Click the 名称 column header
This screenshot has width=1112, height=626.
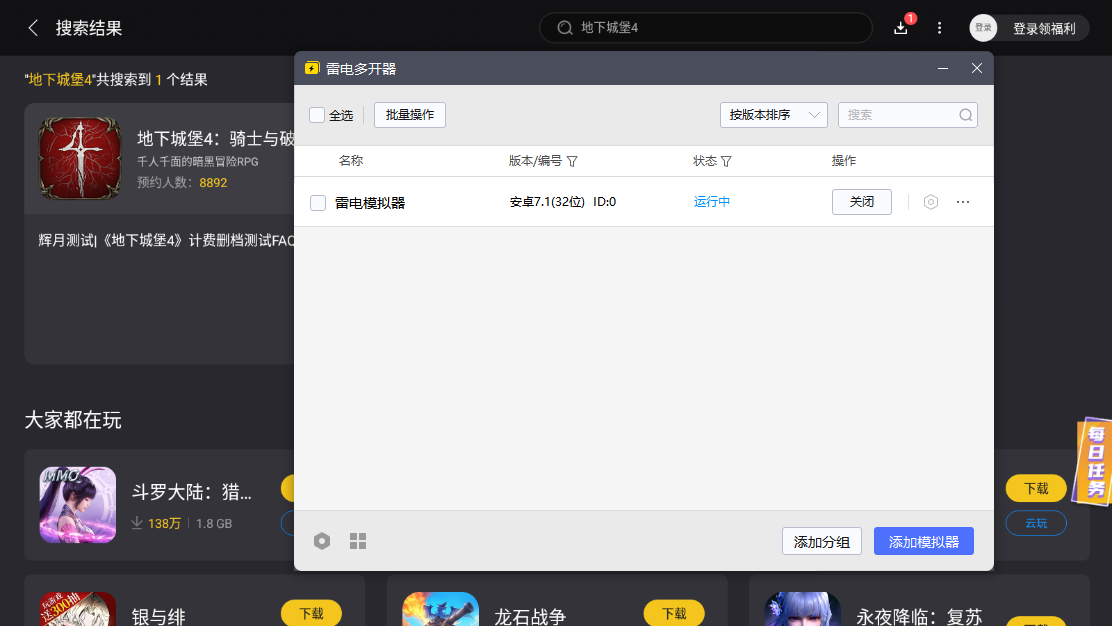pos(350,161)
